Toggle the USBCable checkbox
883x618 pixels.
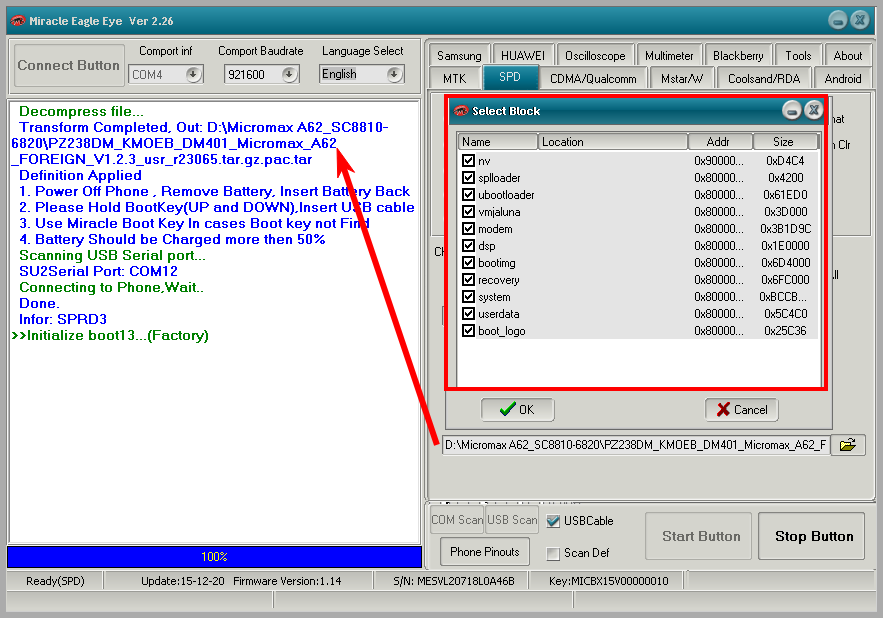tap(553, 521)
